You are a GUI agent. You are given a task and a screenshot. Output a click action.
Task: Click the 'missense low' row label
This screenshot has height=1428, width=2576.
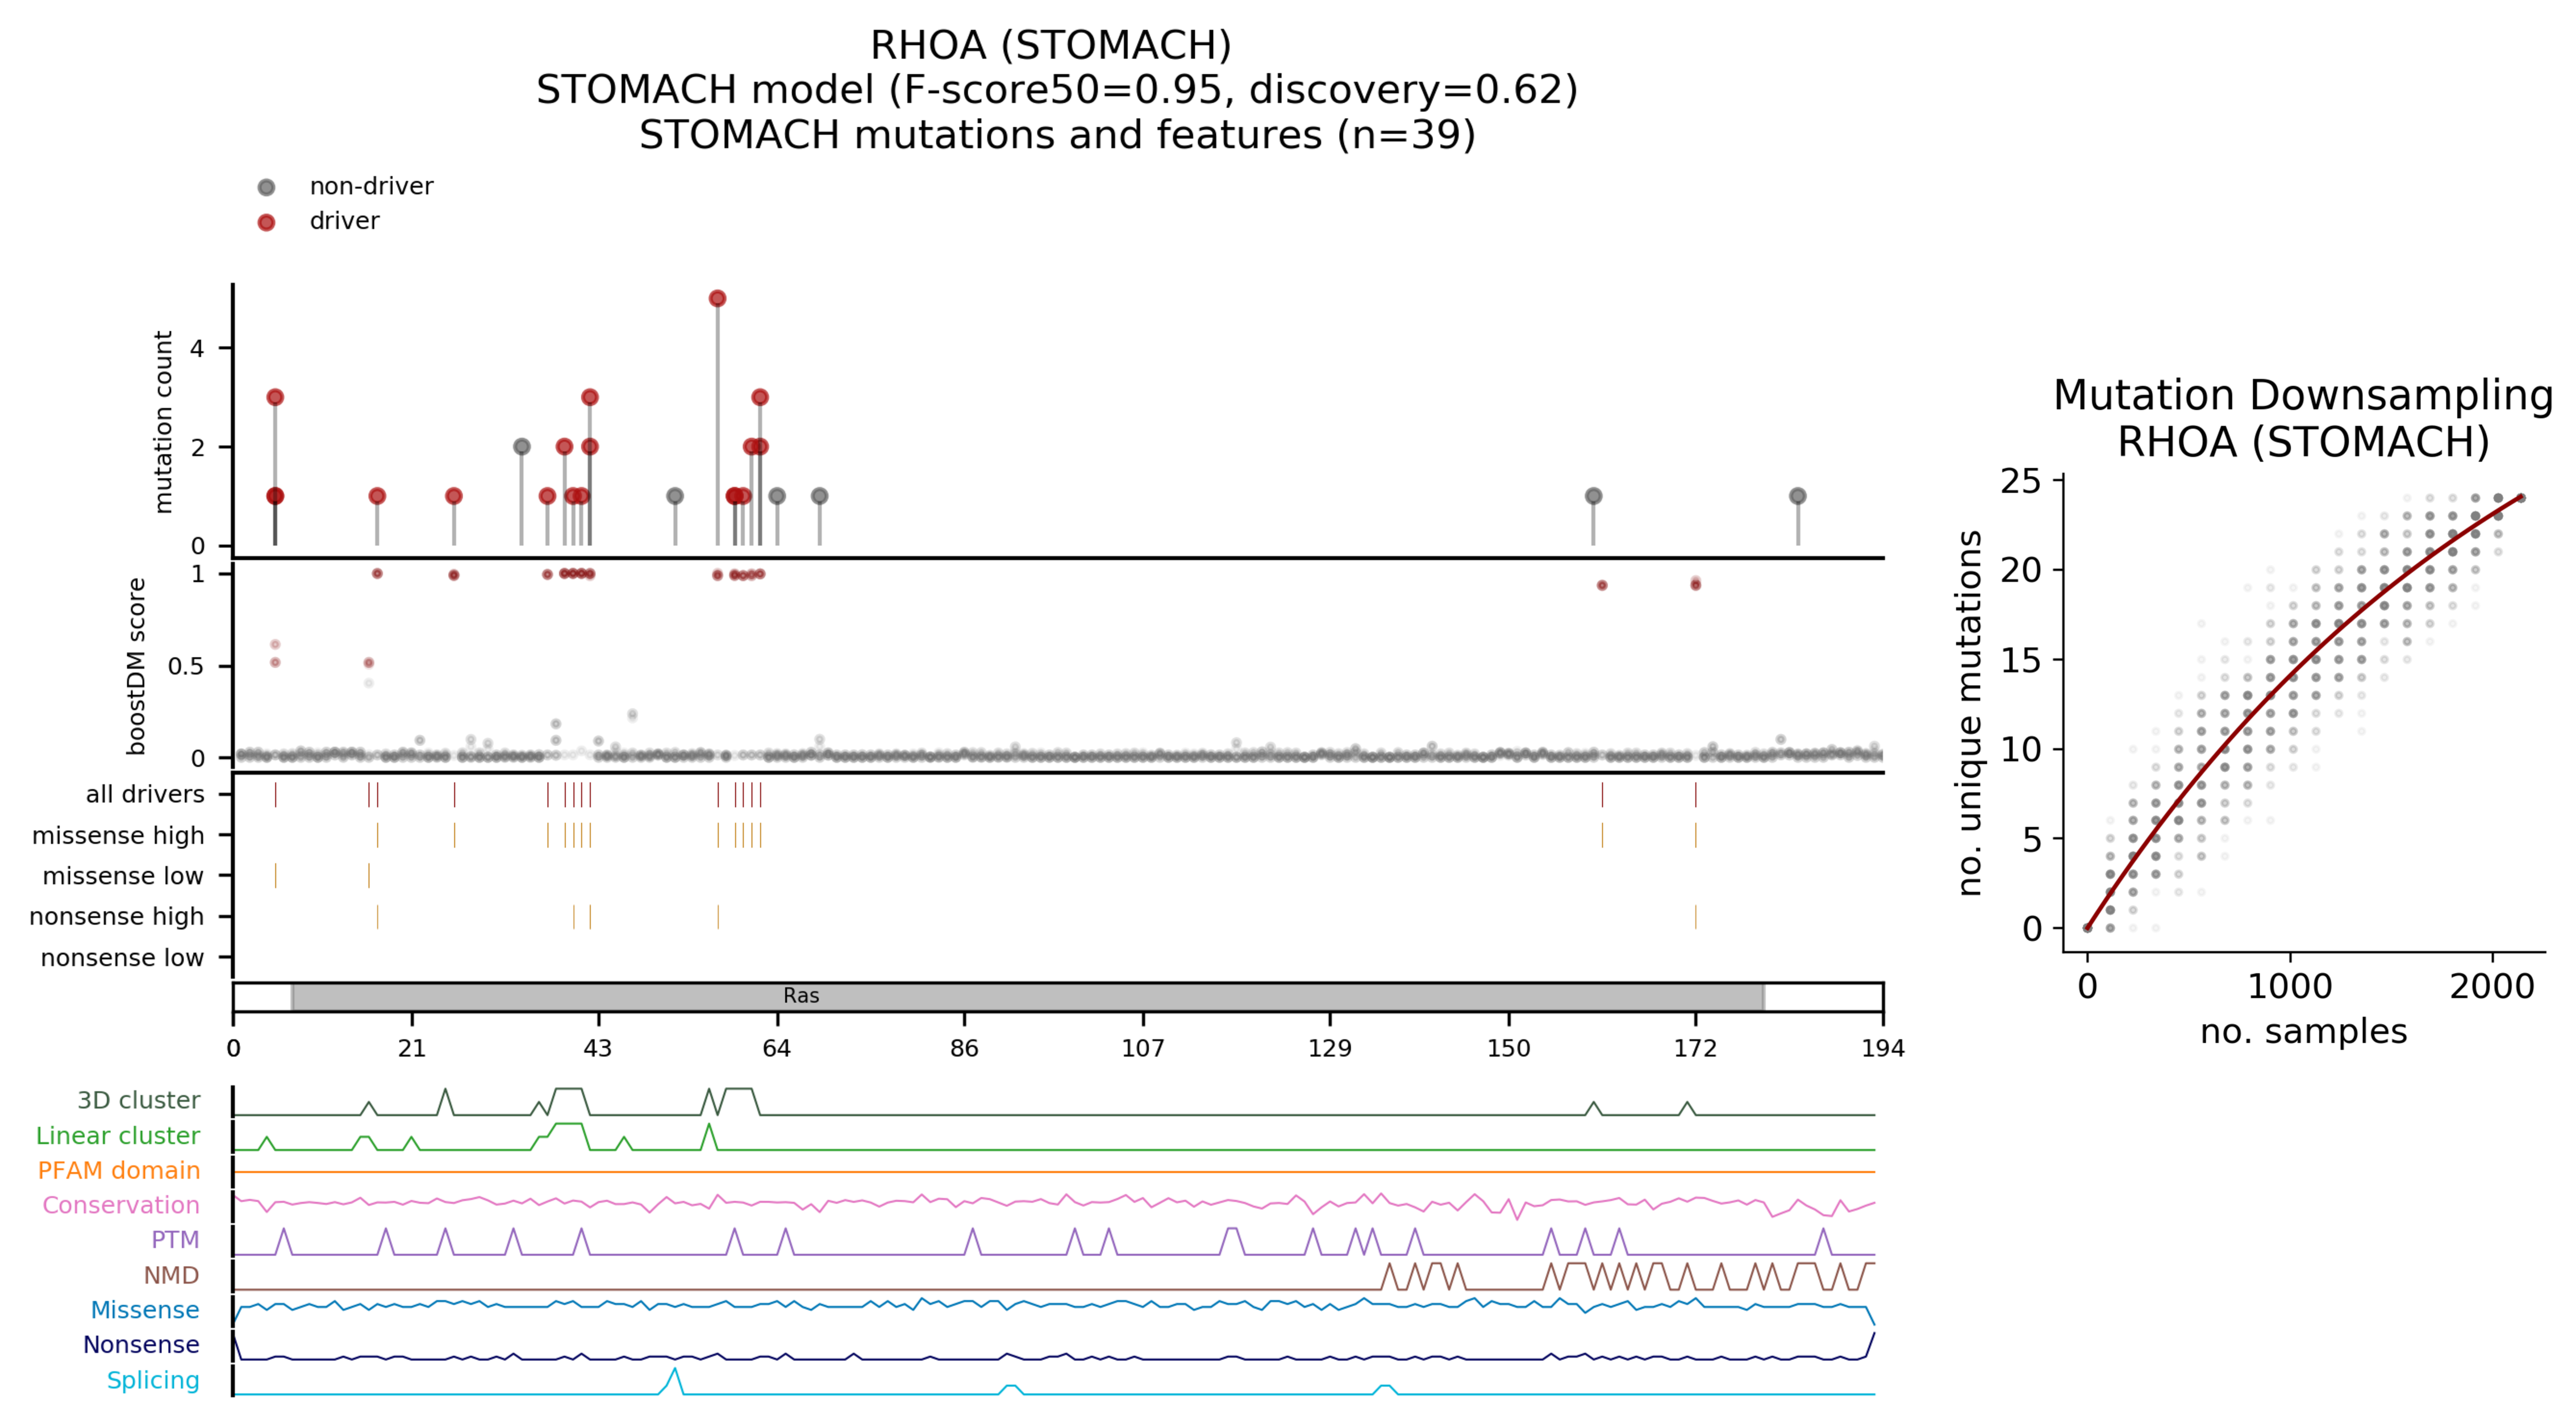[x=123, y=876]
